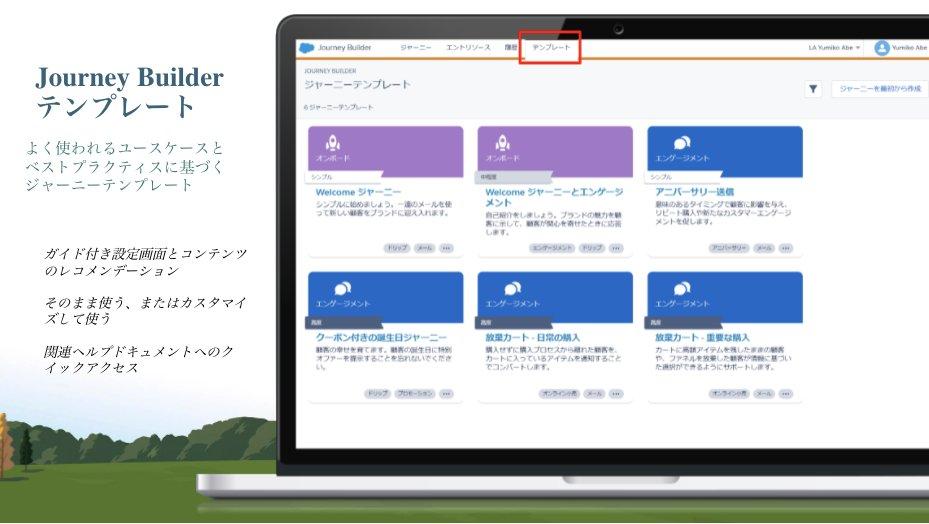Open 放棄カート - 重要な購入 template title
The image size is (929, 524).
[701, 337]
